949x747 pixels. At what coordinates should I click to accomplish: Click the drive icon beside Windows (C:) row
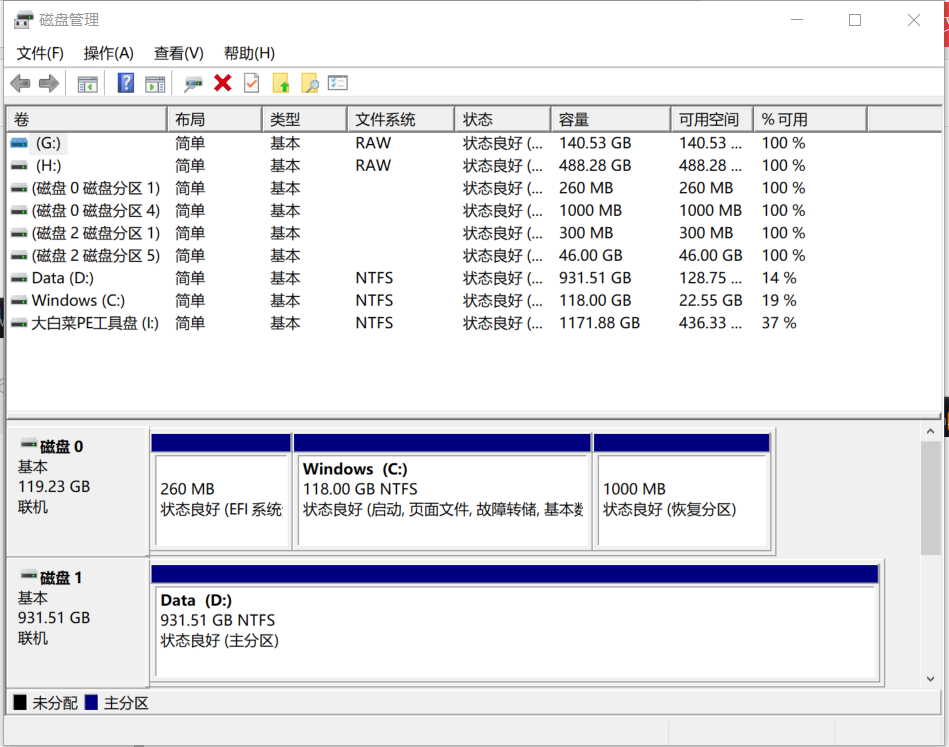click(19, 301)
